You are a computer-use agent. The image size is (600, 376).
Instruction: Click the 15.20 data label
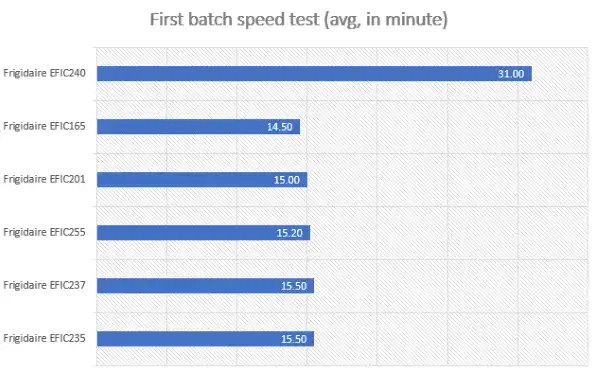(x=290, y=233)
